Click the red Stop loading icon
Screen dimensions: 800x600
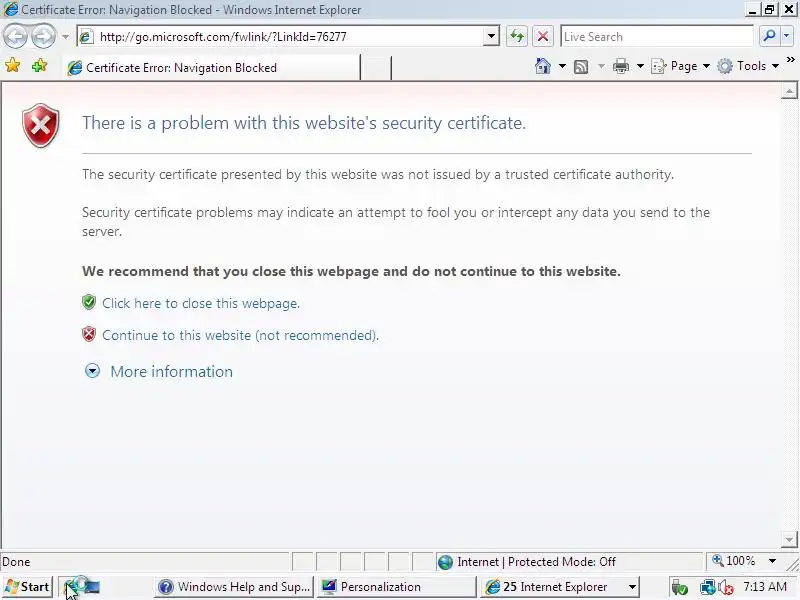click(543, 37)
